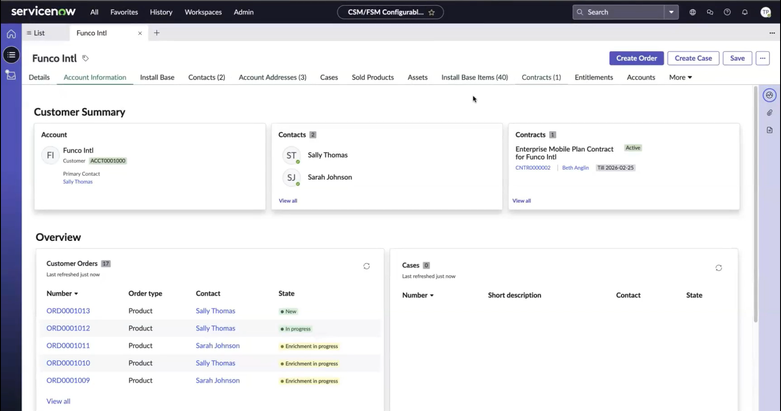Viewport: 781px width, 411px height.
Task: Open the more actions ellipsis button
Action: point(763,58)
